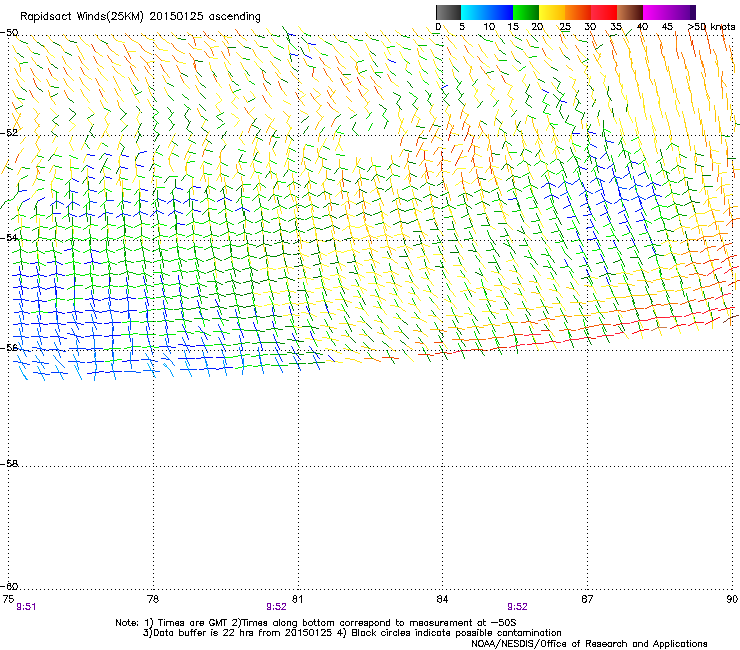This screenshot has height=650, width=740.
Task: Click the red 30-35 knots color band
Action: [604, 12]
